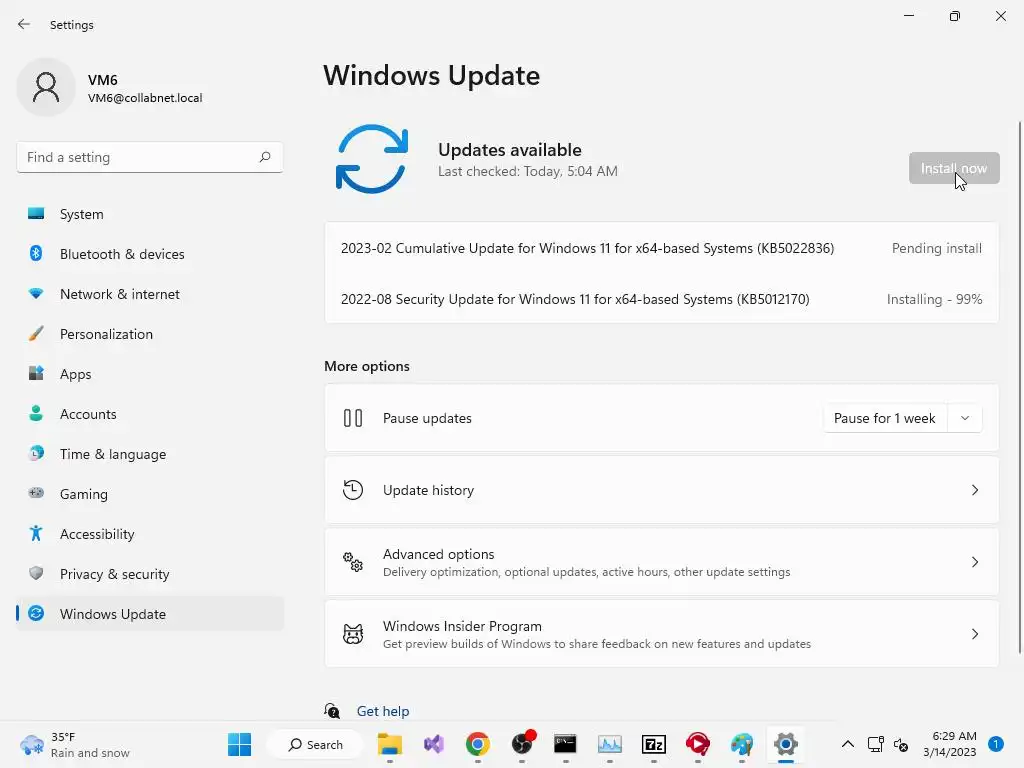Open Update history page
This screenshot has width=1024, height=768.
(x=662, y=490)
